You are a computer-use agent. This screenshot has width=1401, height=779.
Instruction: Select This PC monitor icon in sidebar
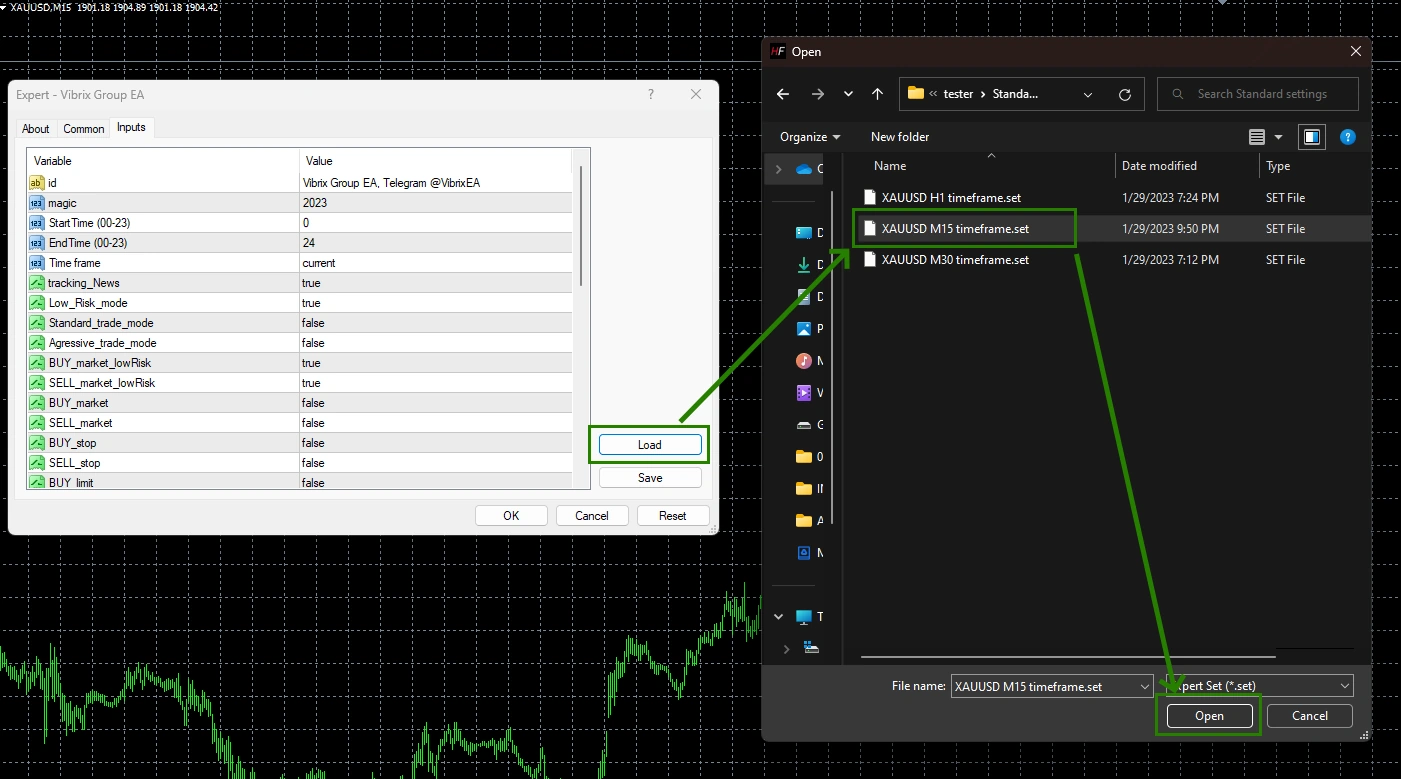pos(804,617)
